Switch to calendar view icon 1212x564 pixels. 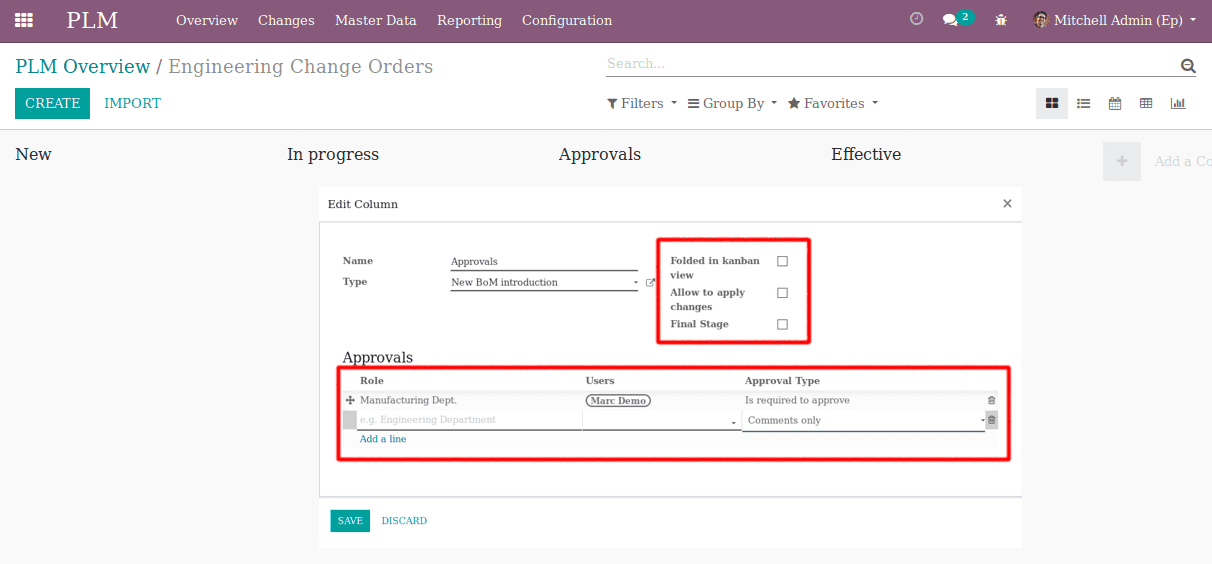[x=1115, y=103]
